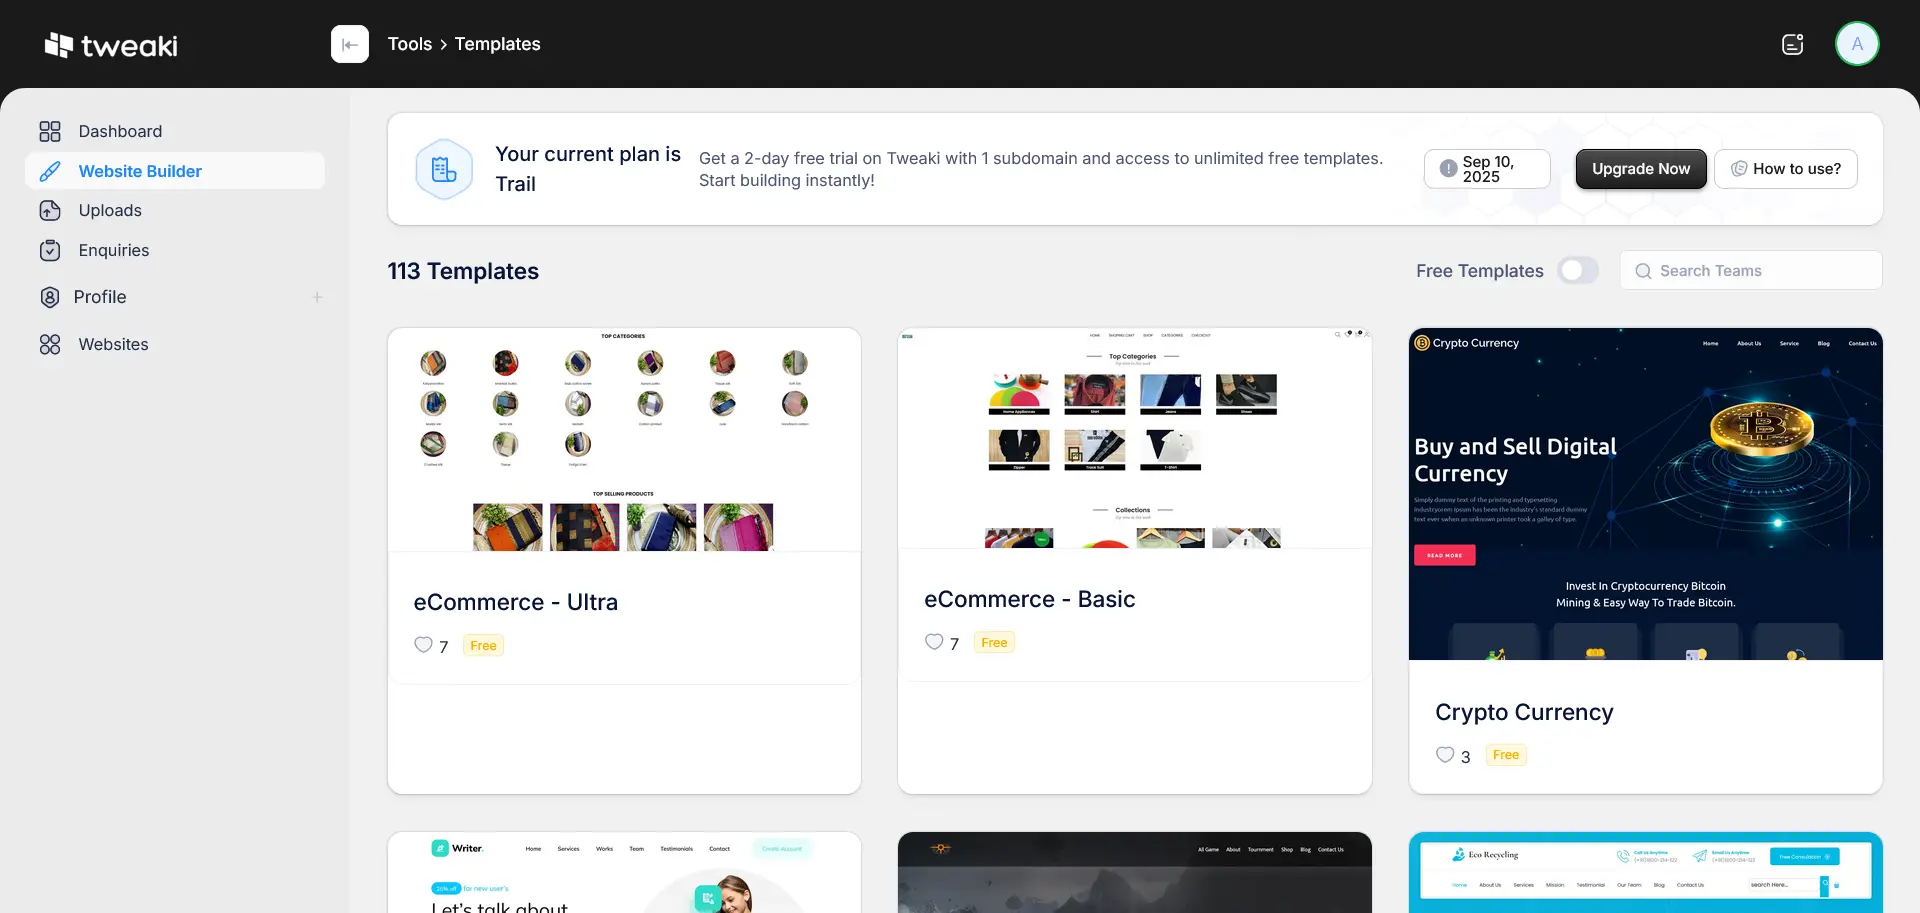This screenshot has height=913, width=1920.
Task: Like the eCommerce - Ultra template heart
Action: click(x=422, y=645)
